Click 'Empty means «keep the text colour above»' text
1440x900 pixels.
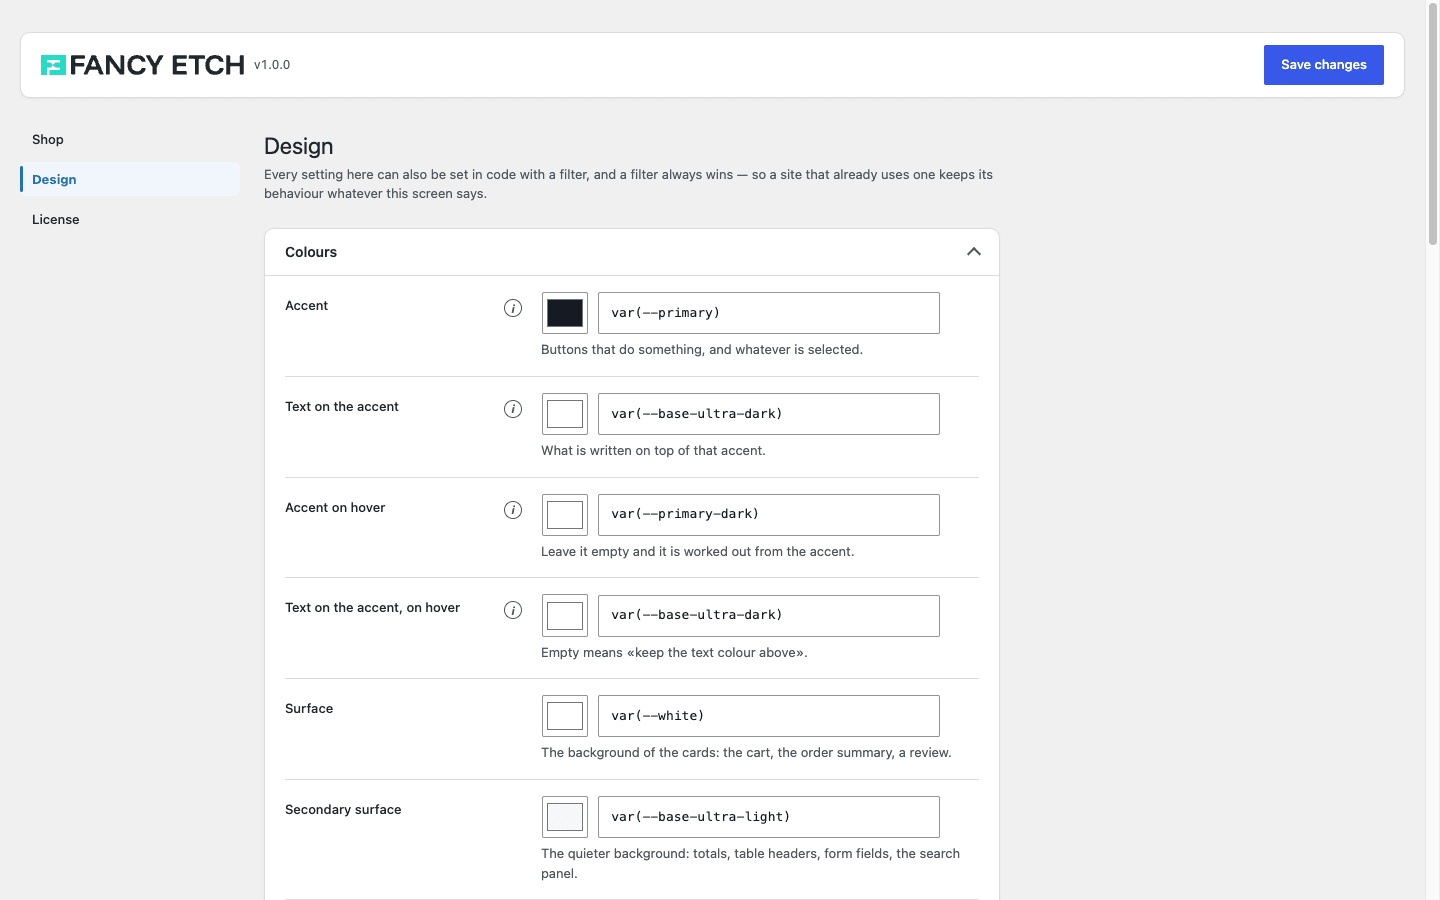(674, 653)
